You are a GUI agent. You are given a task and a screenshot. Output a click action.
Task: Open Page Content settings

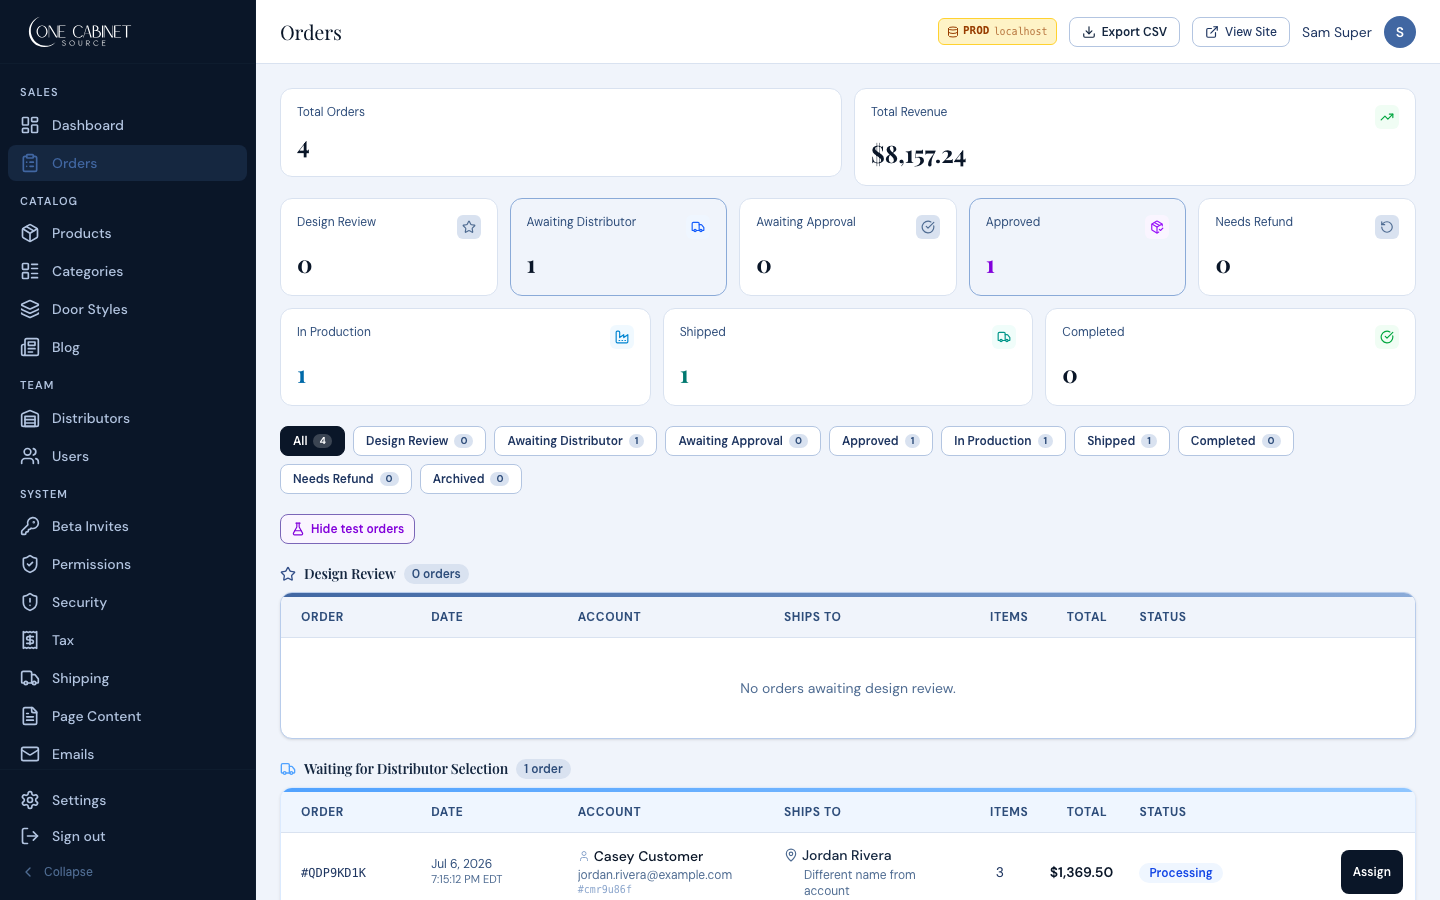click(x=127, y=716)
